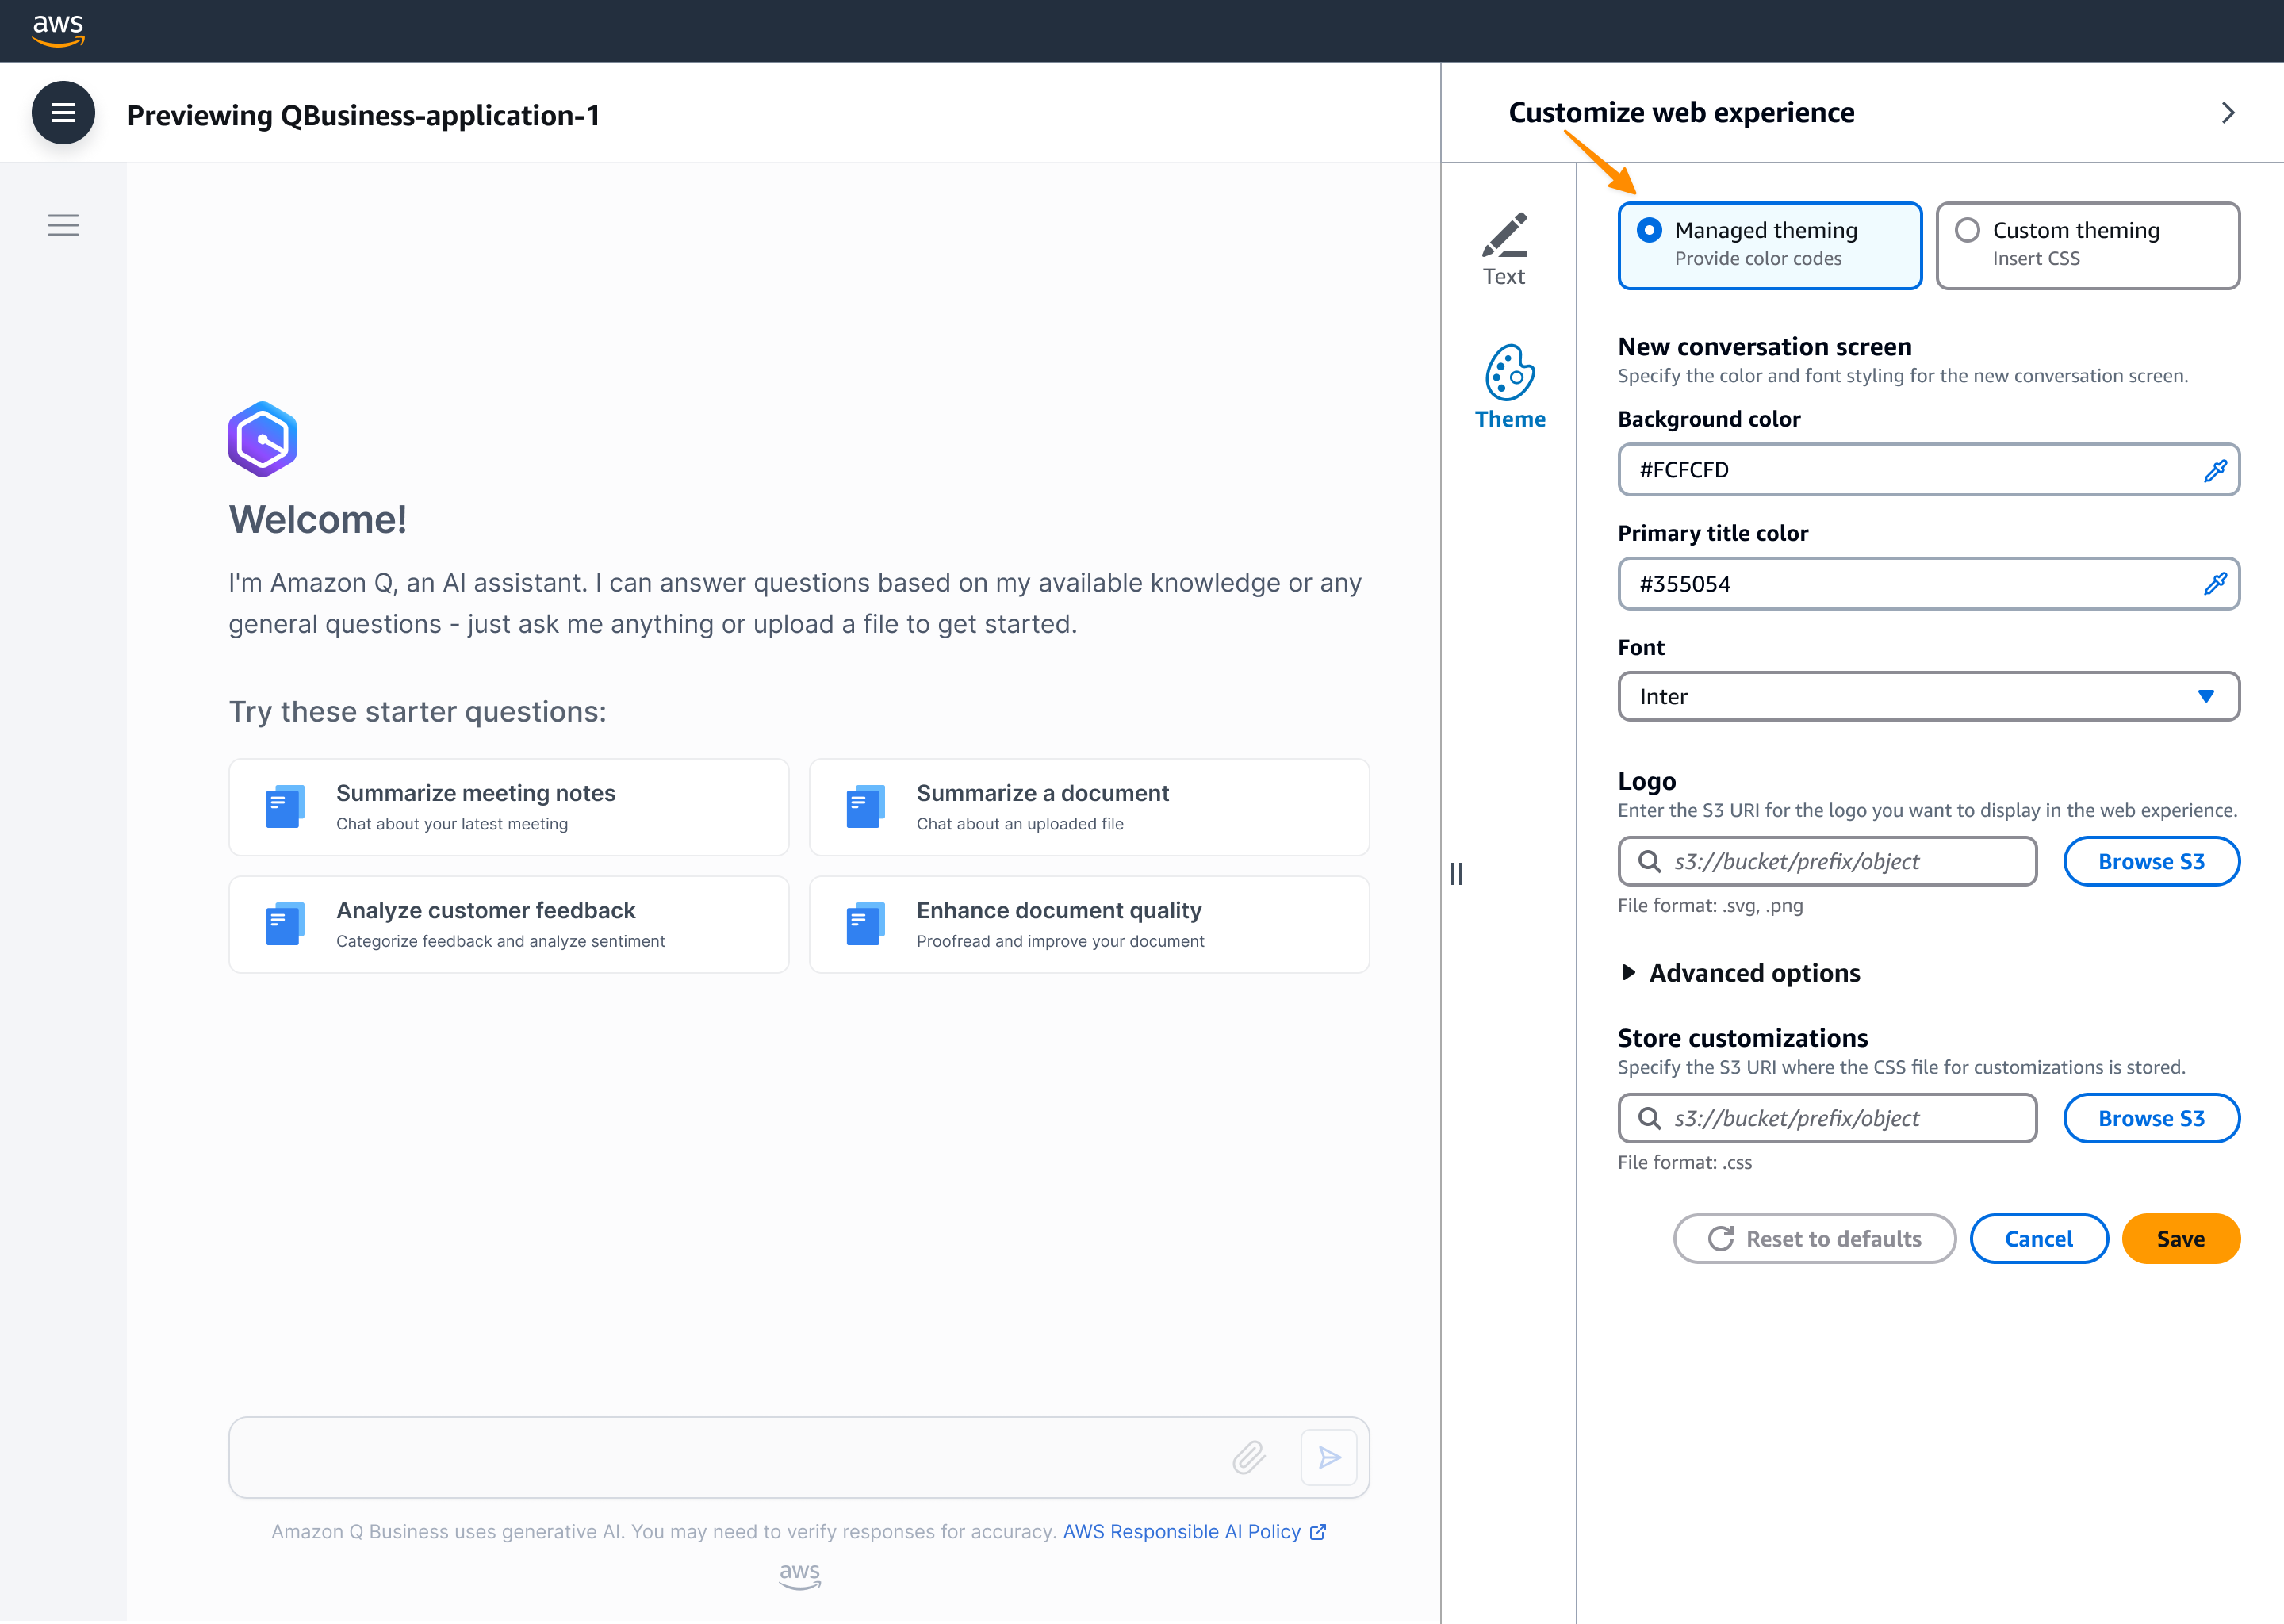Open the chat sidebar hamburger icon

[63, 226]
